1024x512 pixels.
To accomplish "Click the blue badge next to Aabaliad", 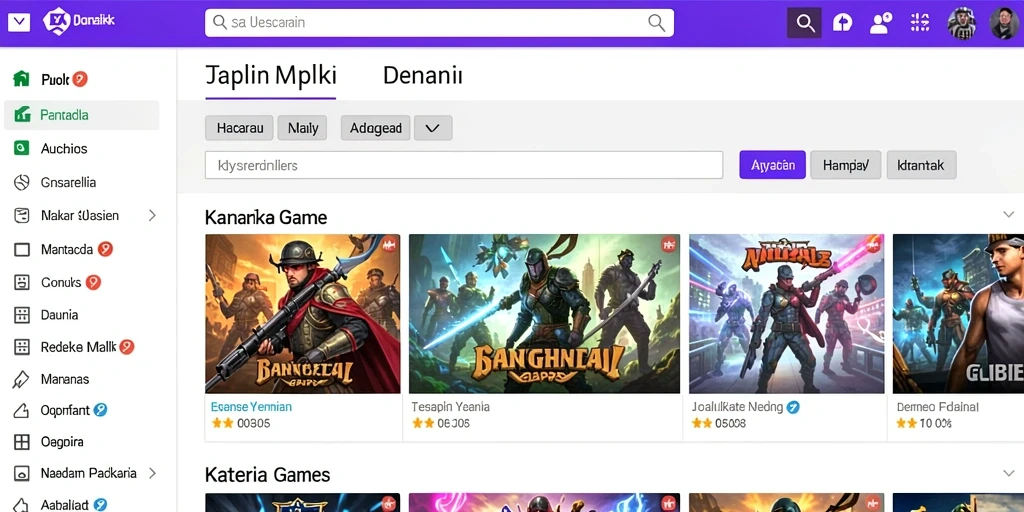I will [x=100, y=505].
